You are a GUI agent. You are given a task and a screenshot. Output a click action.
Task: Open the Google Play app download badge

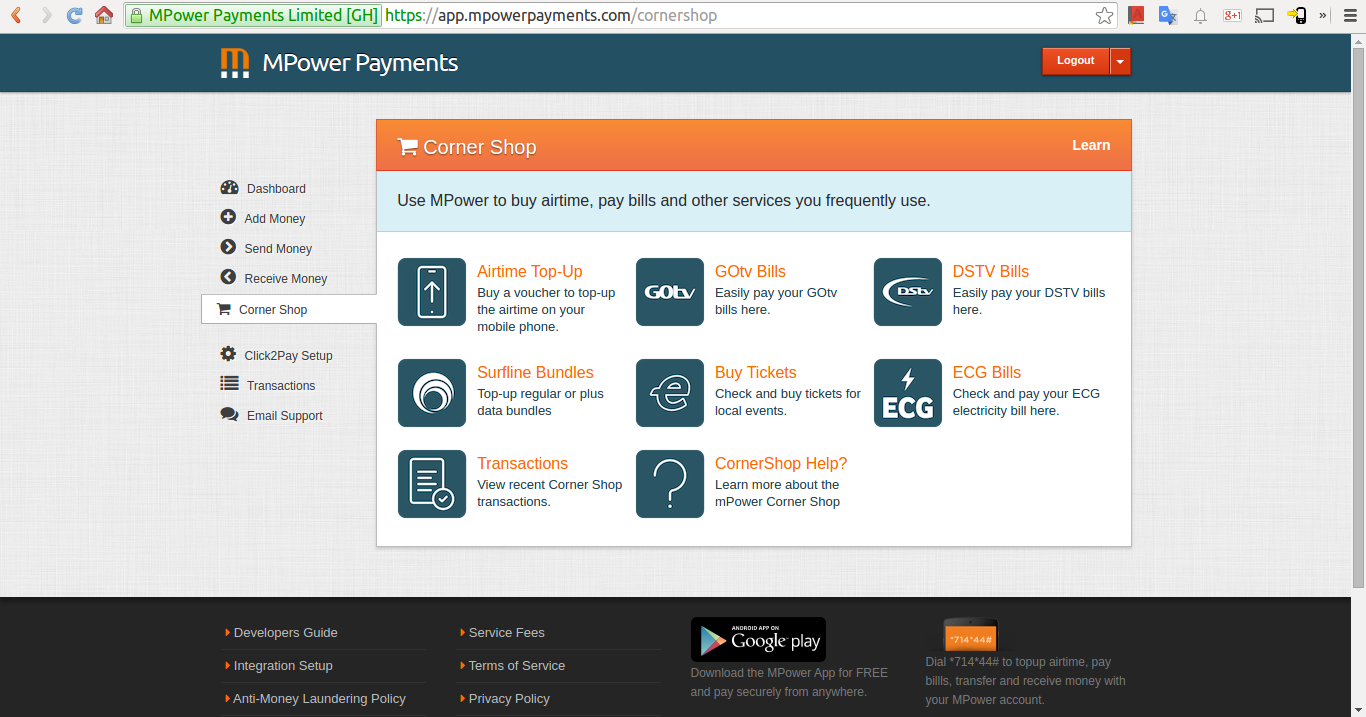758,640
